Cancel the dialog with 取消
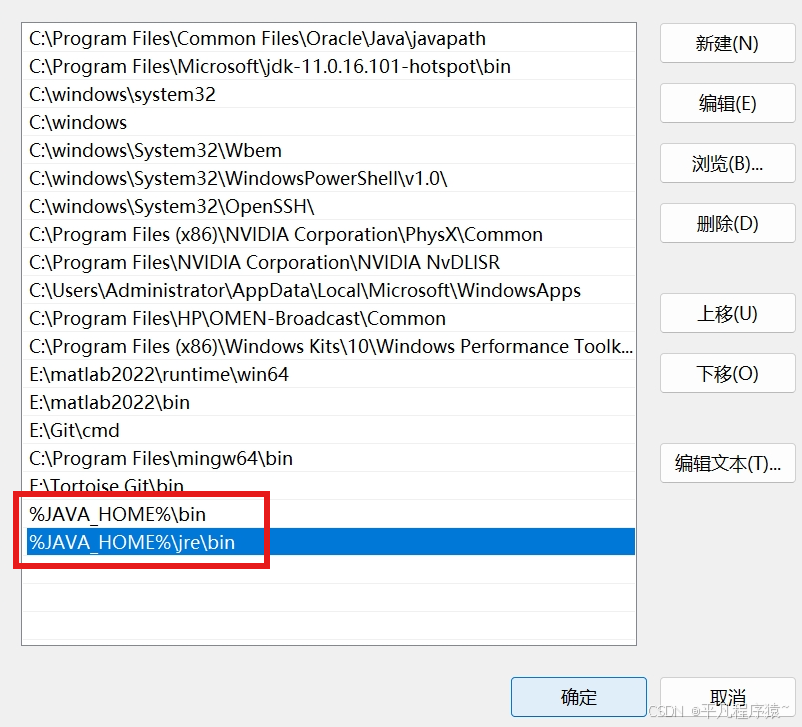This screenshot has width=802, height=727. (727, 697)
